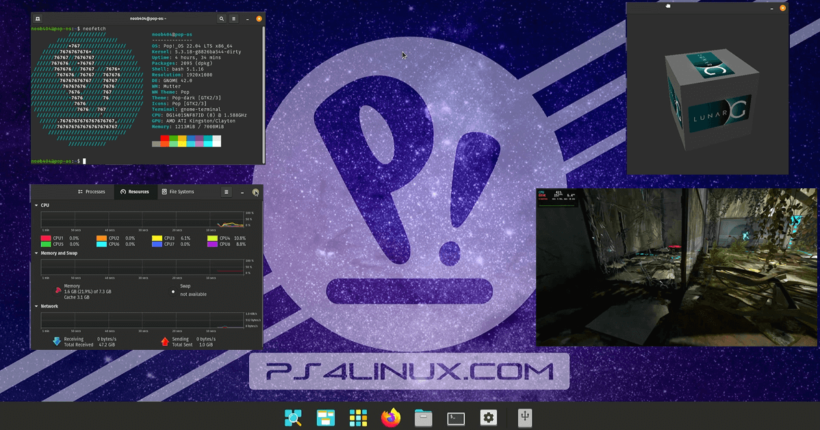This screenshot has width=820, height=430.
Task: Click the Swap color picker circle
Action: (173, 292)
